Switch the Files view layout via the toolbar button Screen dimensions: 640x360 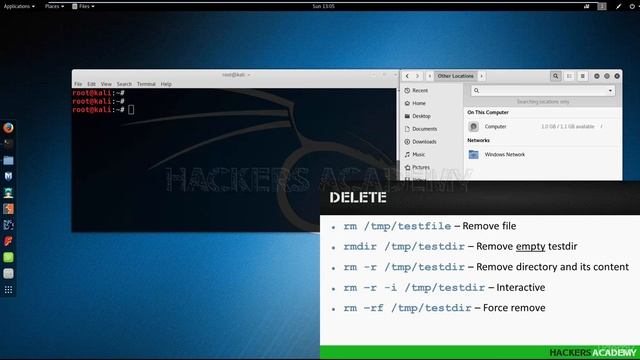click(569, 76)
